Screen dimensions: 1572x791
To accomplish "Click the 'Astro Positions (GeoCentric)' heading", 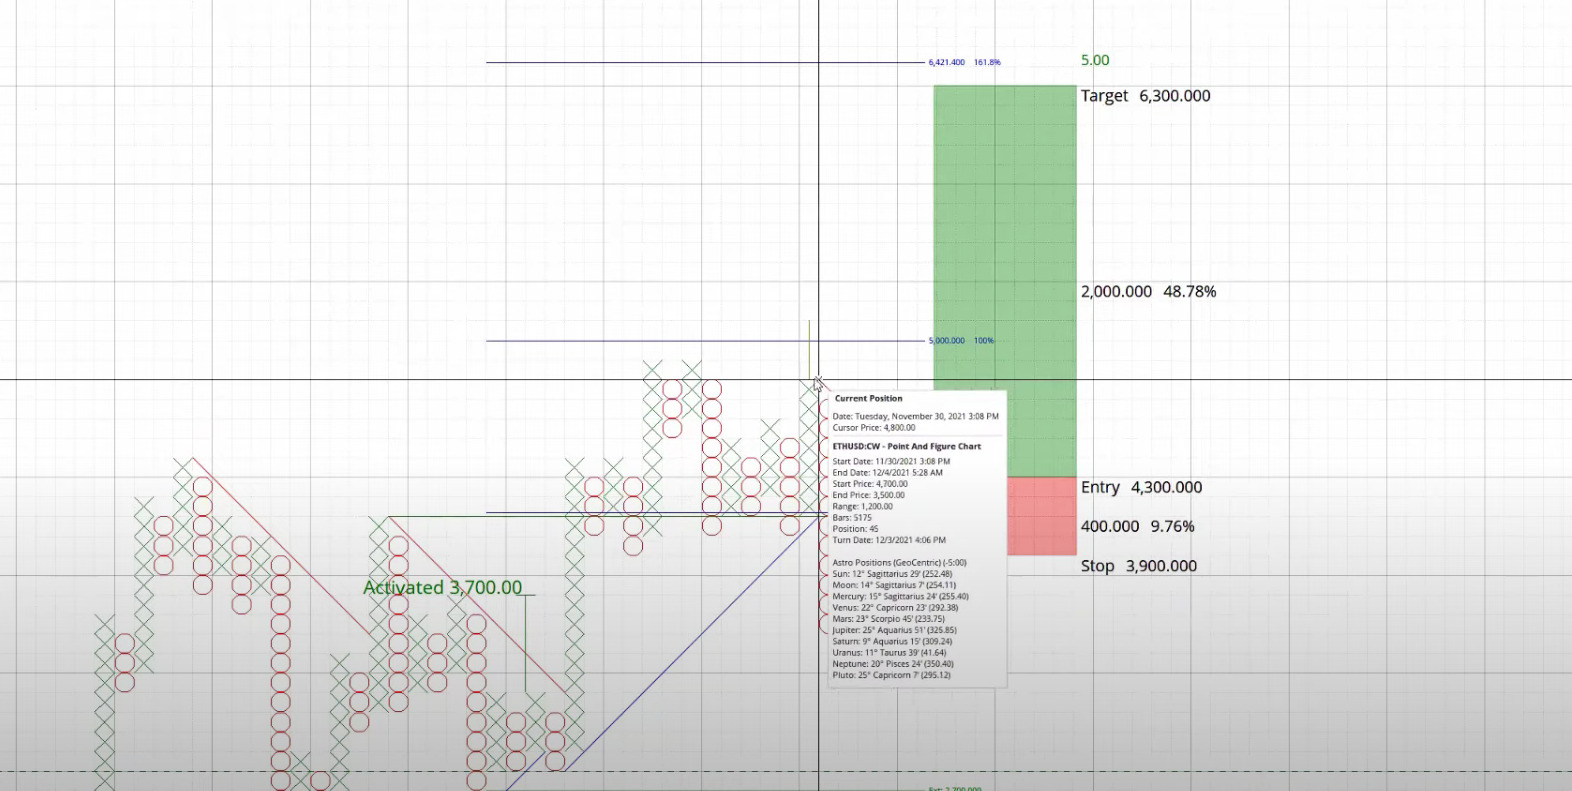I will click(x=899, y=563).
